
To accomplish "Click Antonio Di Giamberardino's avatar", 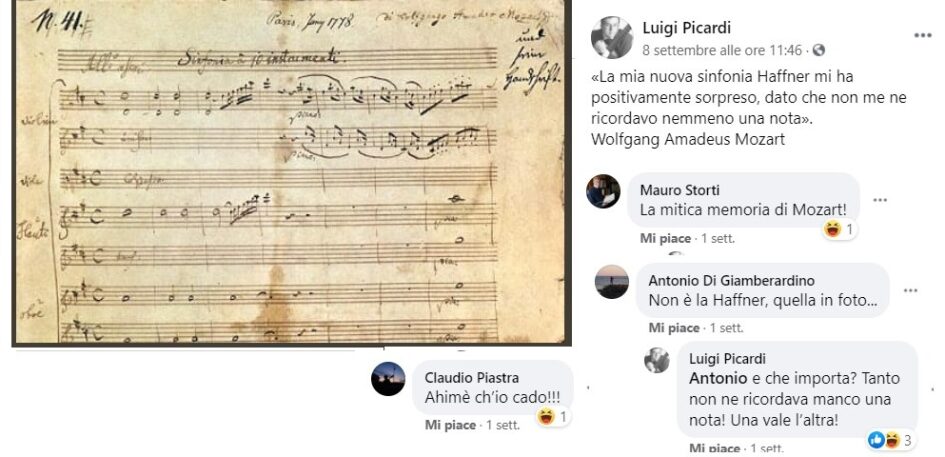I will (x=612, y=282).
